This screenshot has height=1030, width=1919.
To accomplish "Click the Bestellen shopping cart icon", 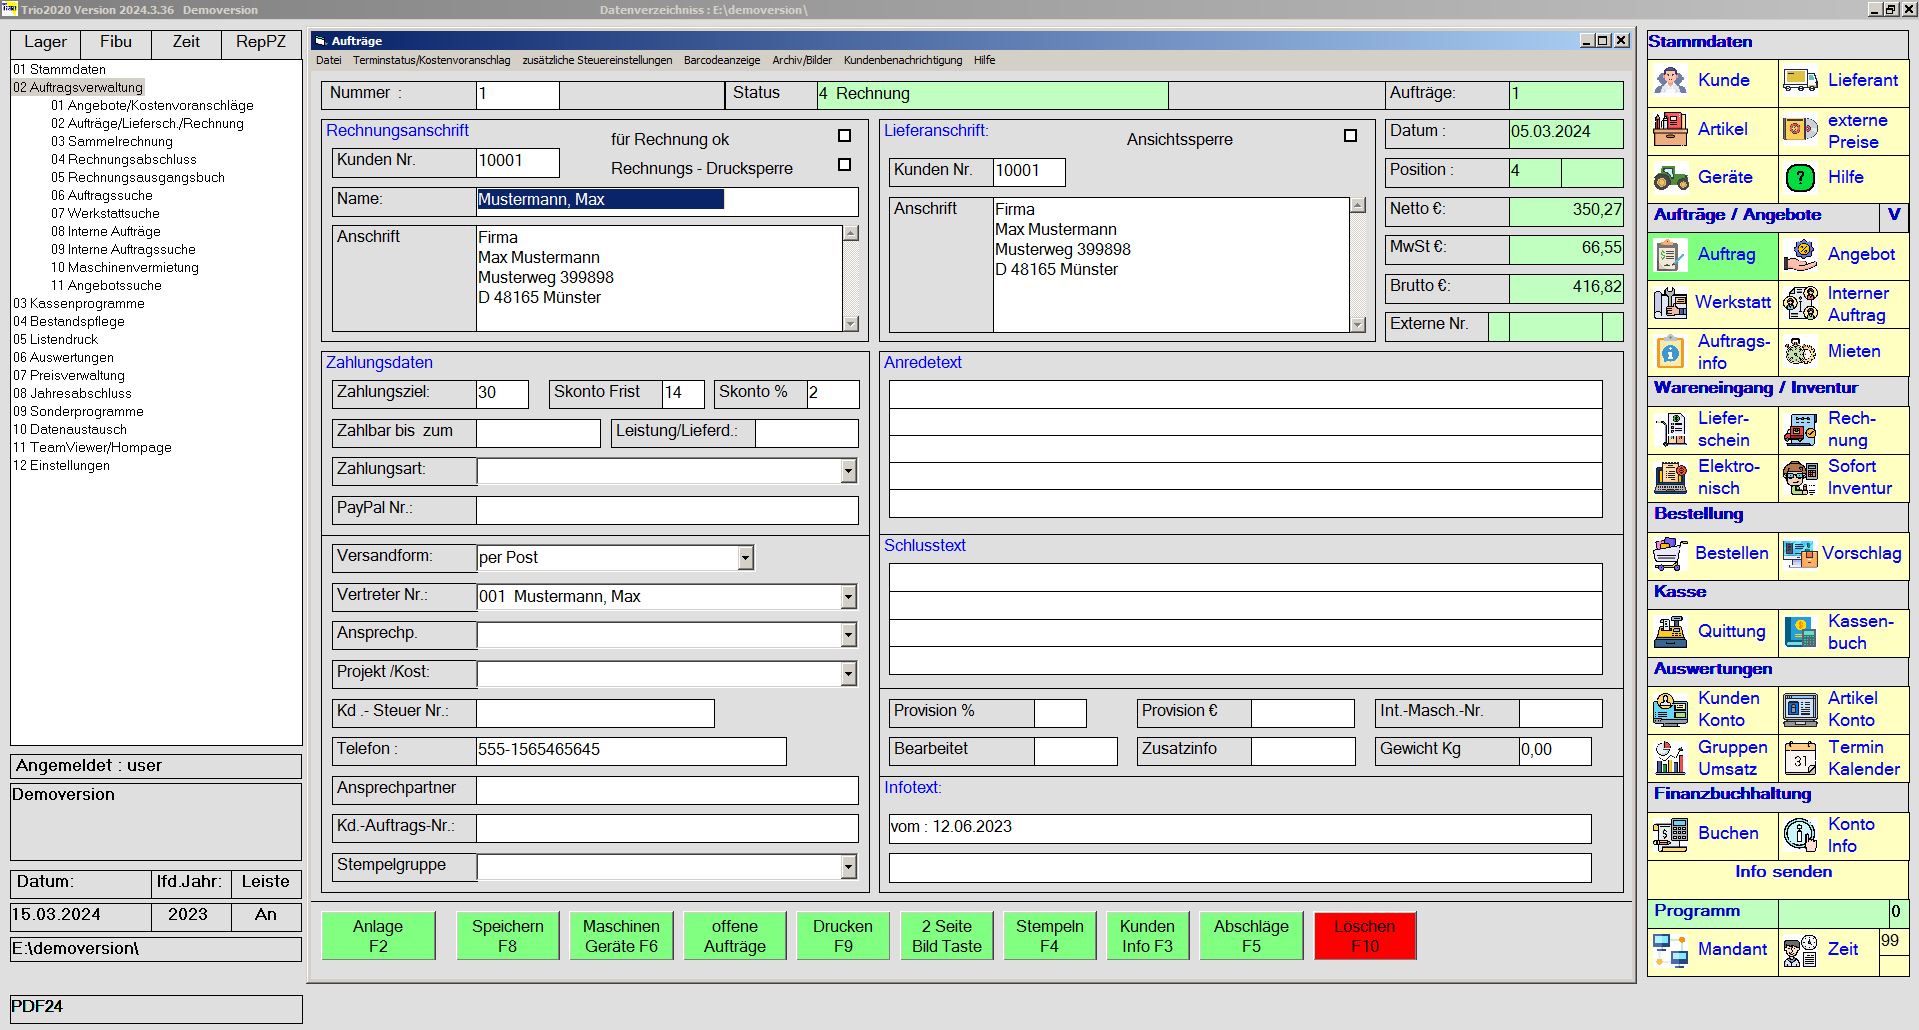I will point(1670,554).
